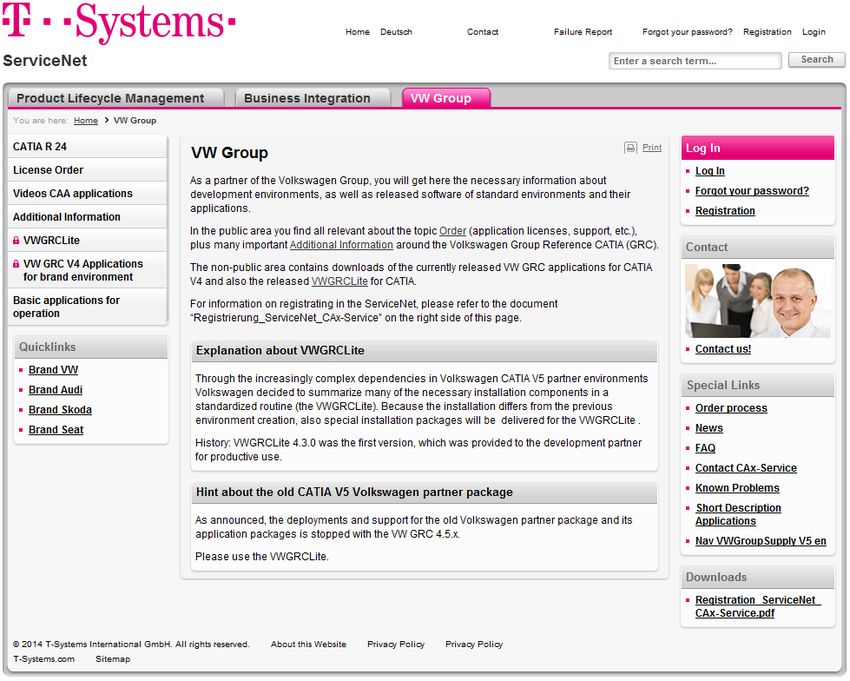Click Registration in top navigation

coord(767,32)
